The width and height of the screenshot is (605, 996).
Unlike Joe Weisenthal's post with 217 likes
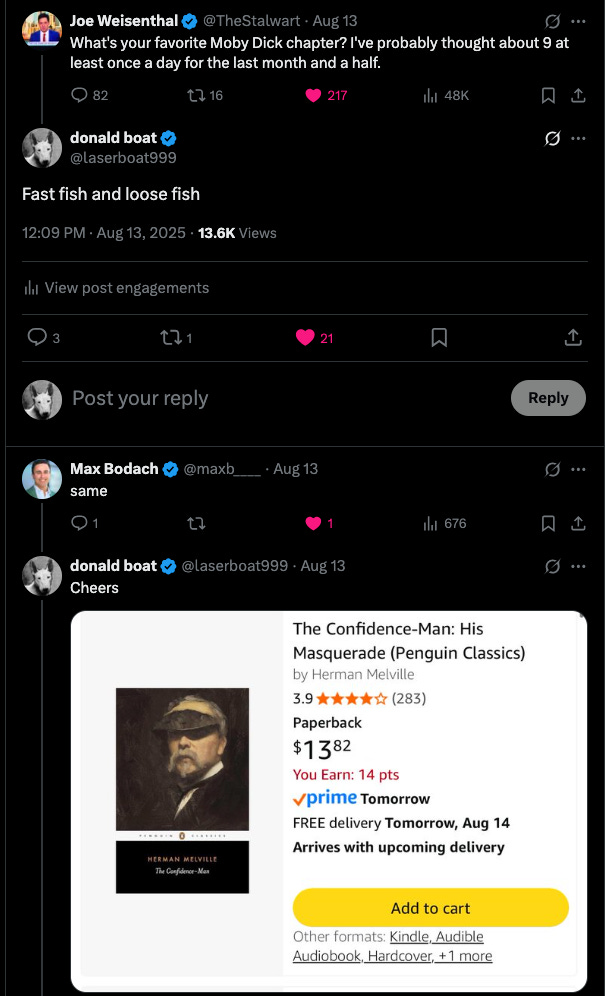tap(313, 95)
